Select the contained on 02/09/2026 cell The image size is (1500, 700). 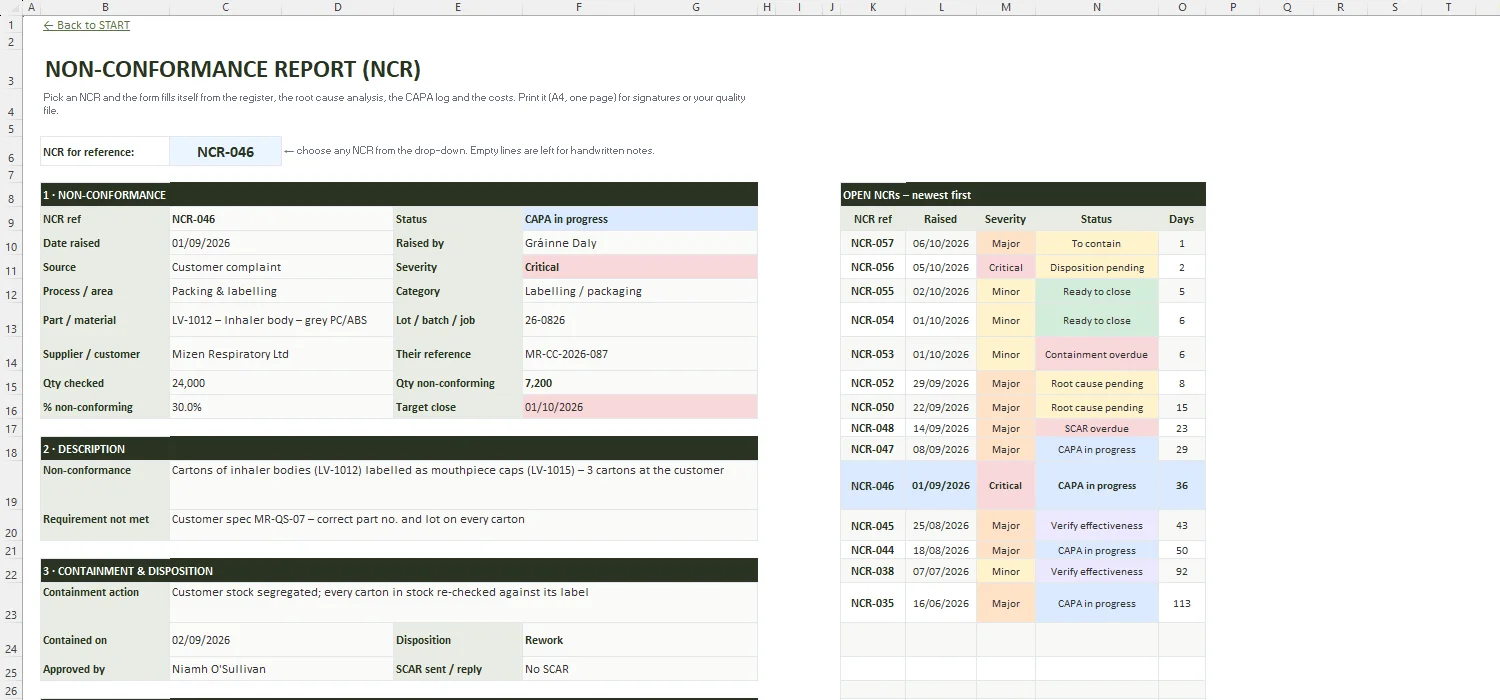point(281,640)
